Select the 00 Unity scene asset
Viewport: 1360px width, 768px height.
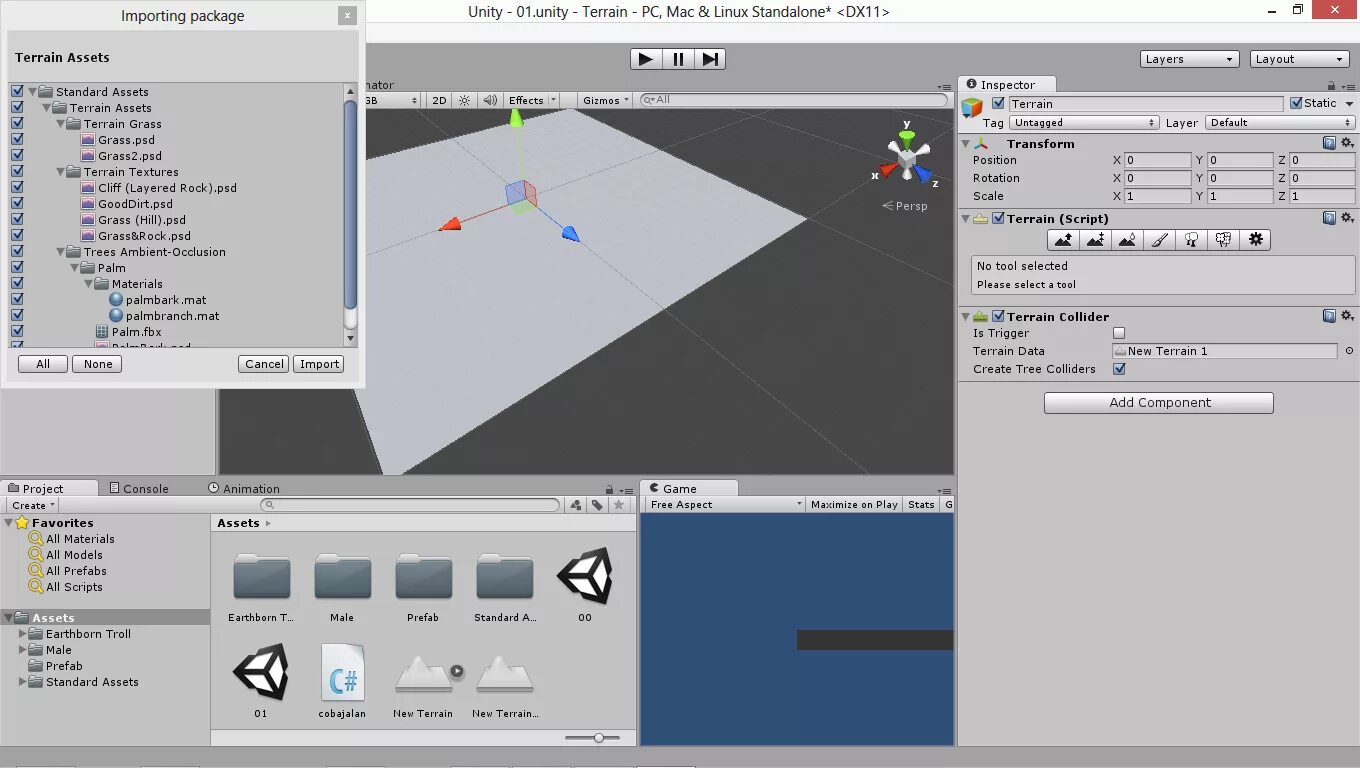585,585
